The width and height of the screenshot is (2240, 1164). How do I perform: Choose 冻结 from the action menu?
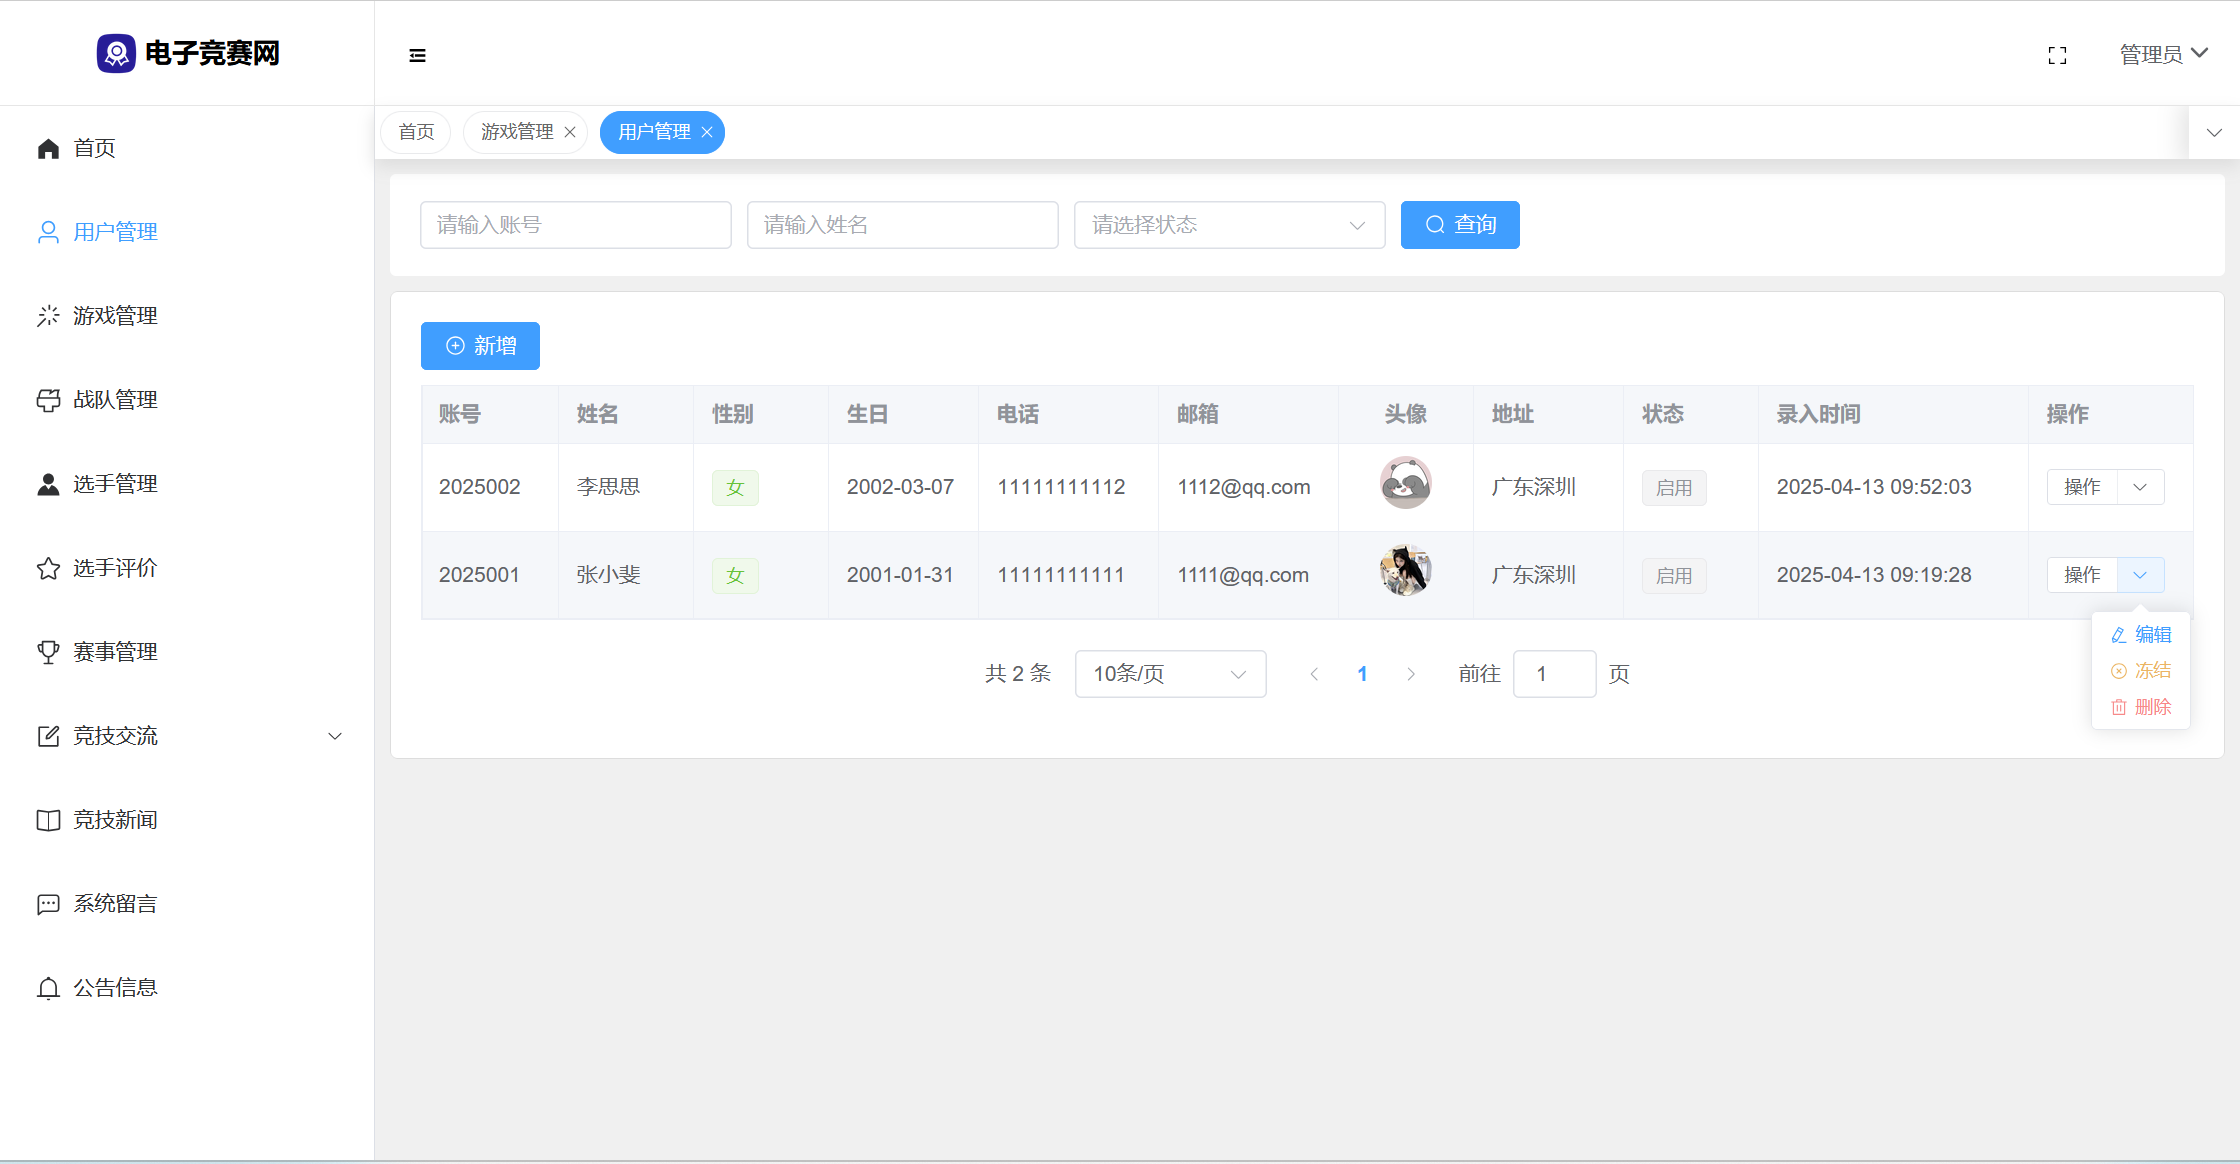(x=2142, y=671)
